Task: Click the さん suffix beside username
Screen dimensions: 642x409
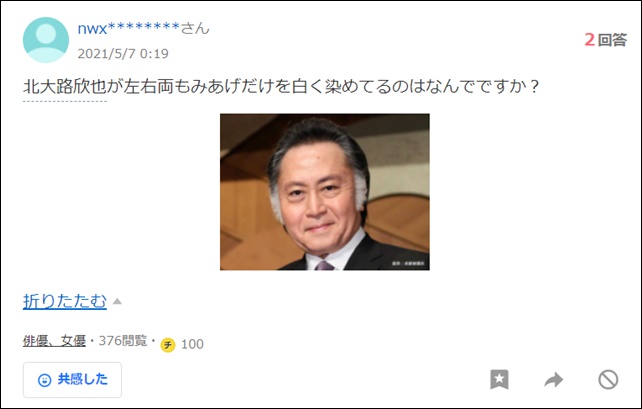Action: [195, 28]
